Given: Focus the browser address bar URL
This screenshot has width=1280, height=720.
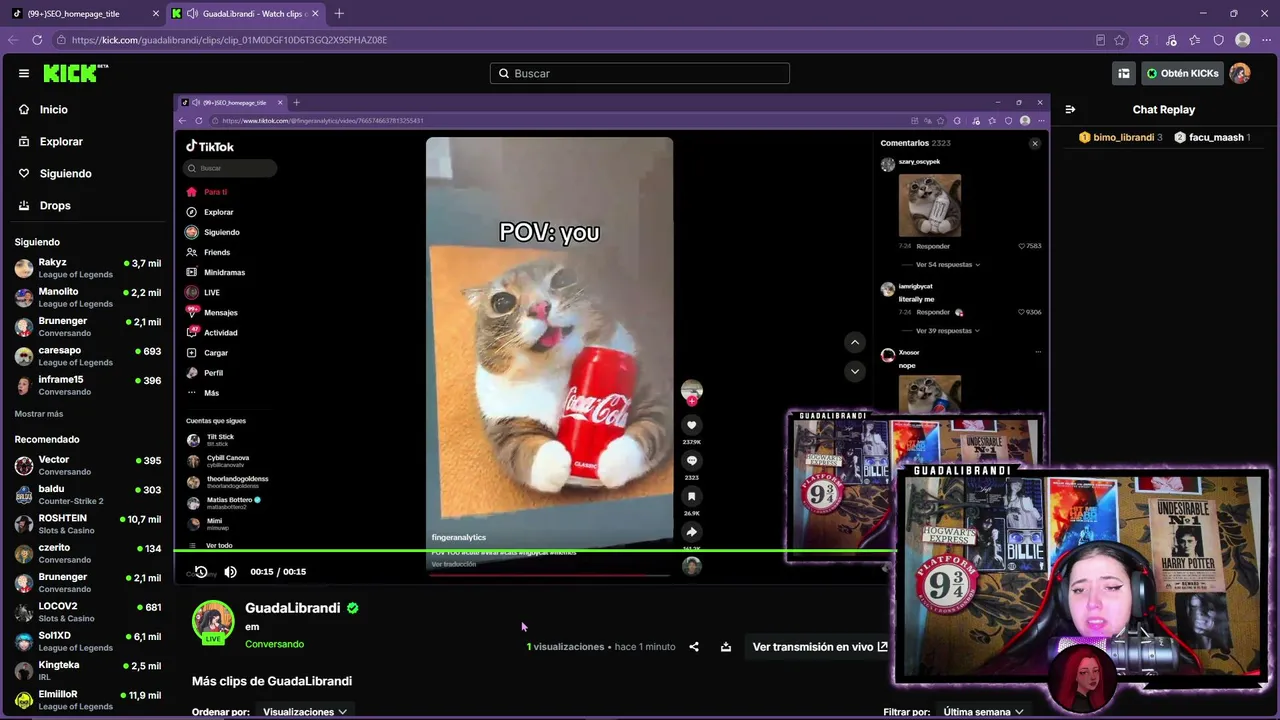Looking at the screenshot, I should pos(229,40).
